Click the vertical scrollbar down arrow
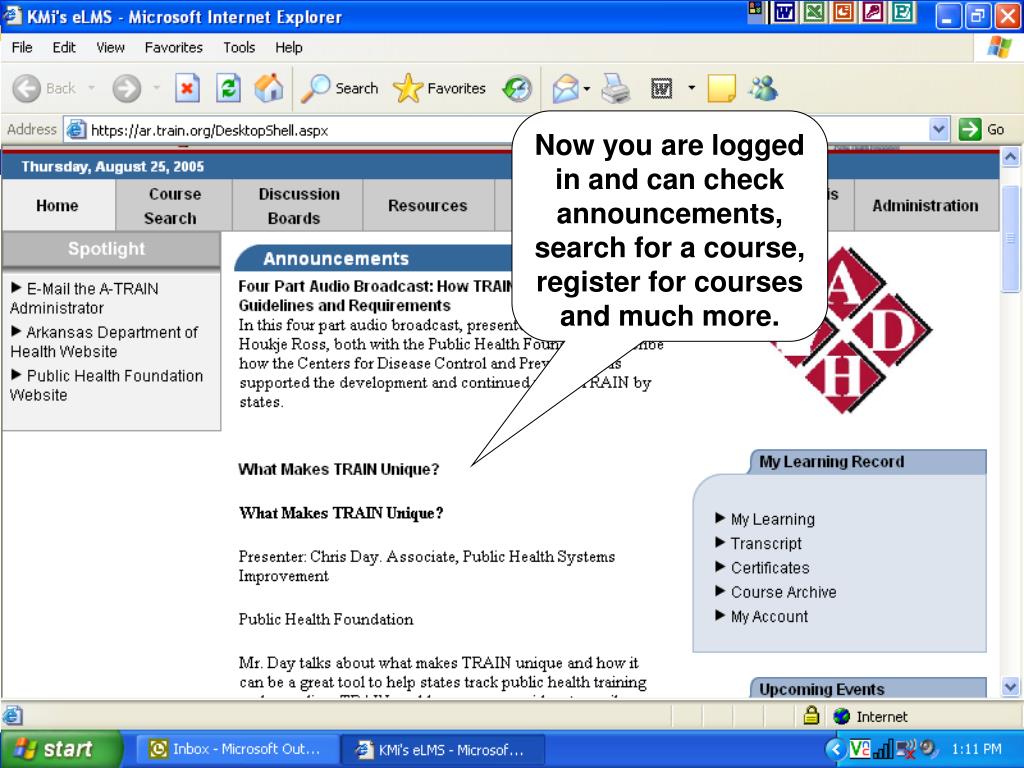 click(x=1010, y=687)
